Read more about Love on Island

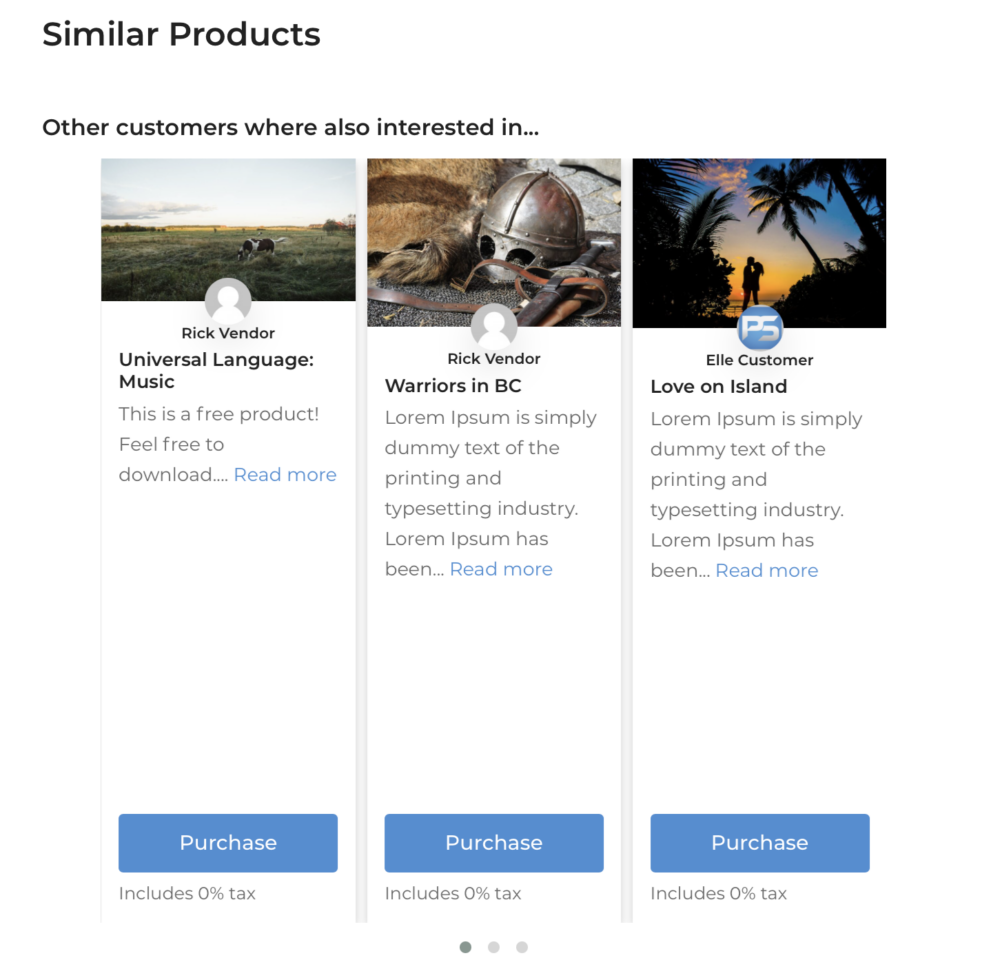(x=766, y=570)
